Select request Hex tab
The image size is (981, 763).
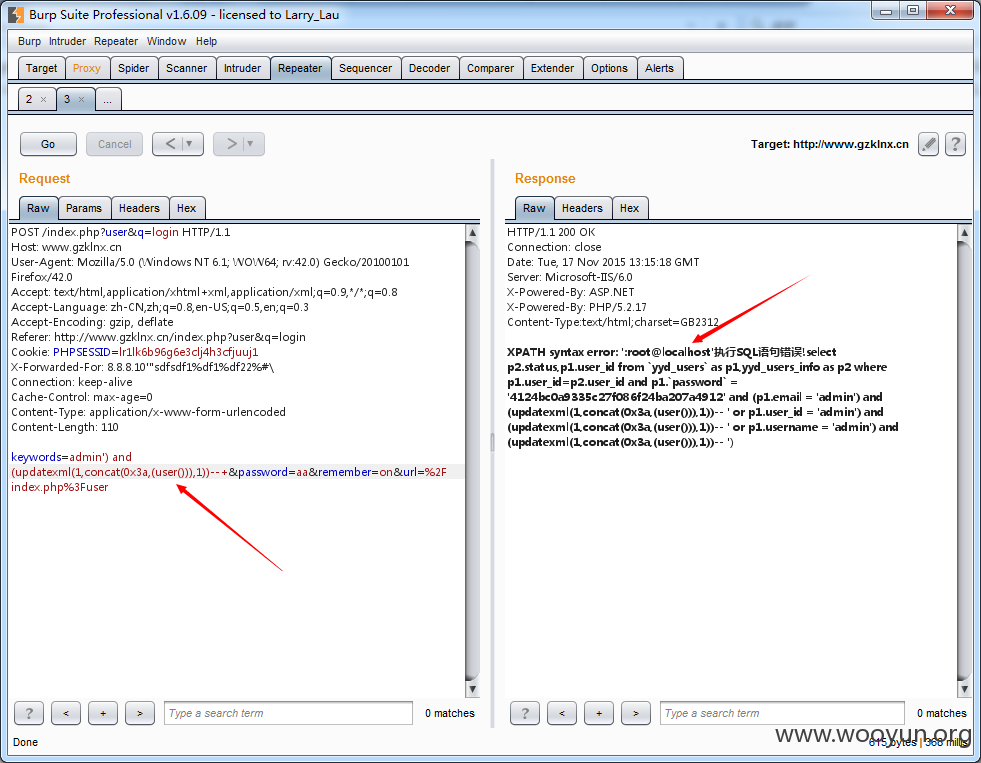point(186,208)
